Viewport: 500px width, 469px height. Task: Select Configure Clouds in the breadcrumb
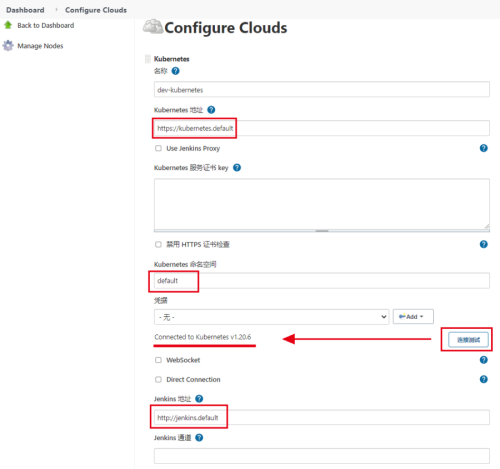(96, 10)
